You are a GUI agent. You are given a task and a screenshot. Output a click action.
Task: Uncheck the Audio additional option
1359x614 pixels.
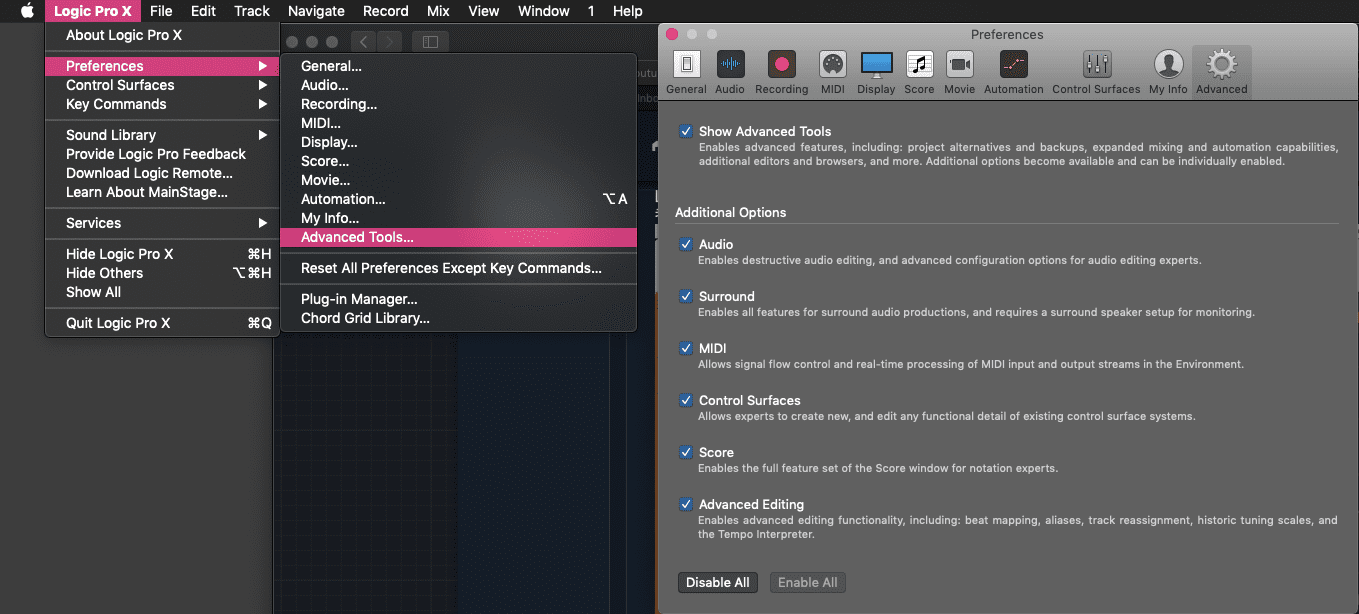coord(686,244)
